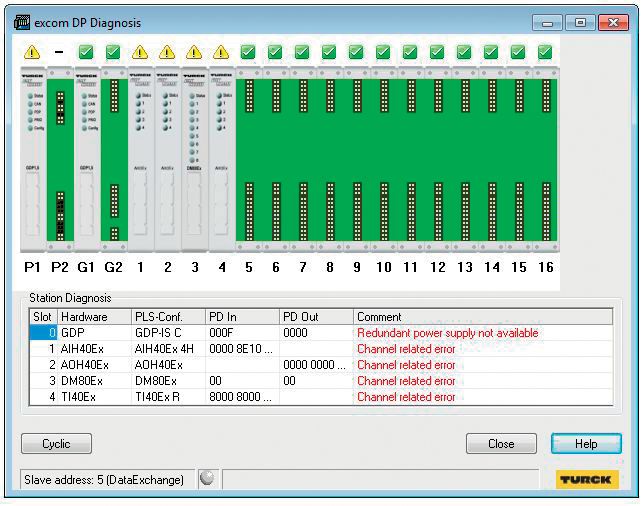Click the PD In column header

(x=242, y=317)
